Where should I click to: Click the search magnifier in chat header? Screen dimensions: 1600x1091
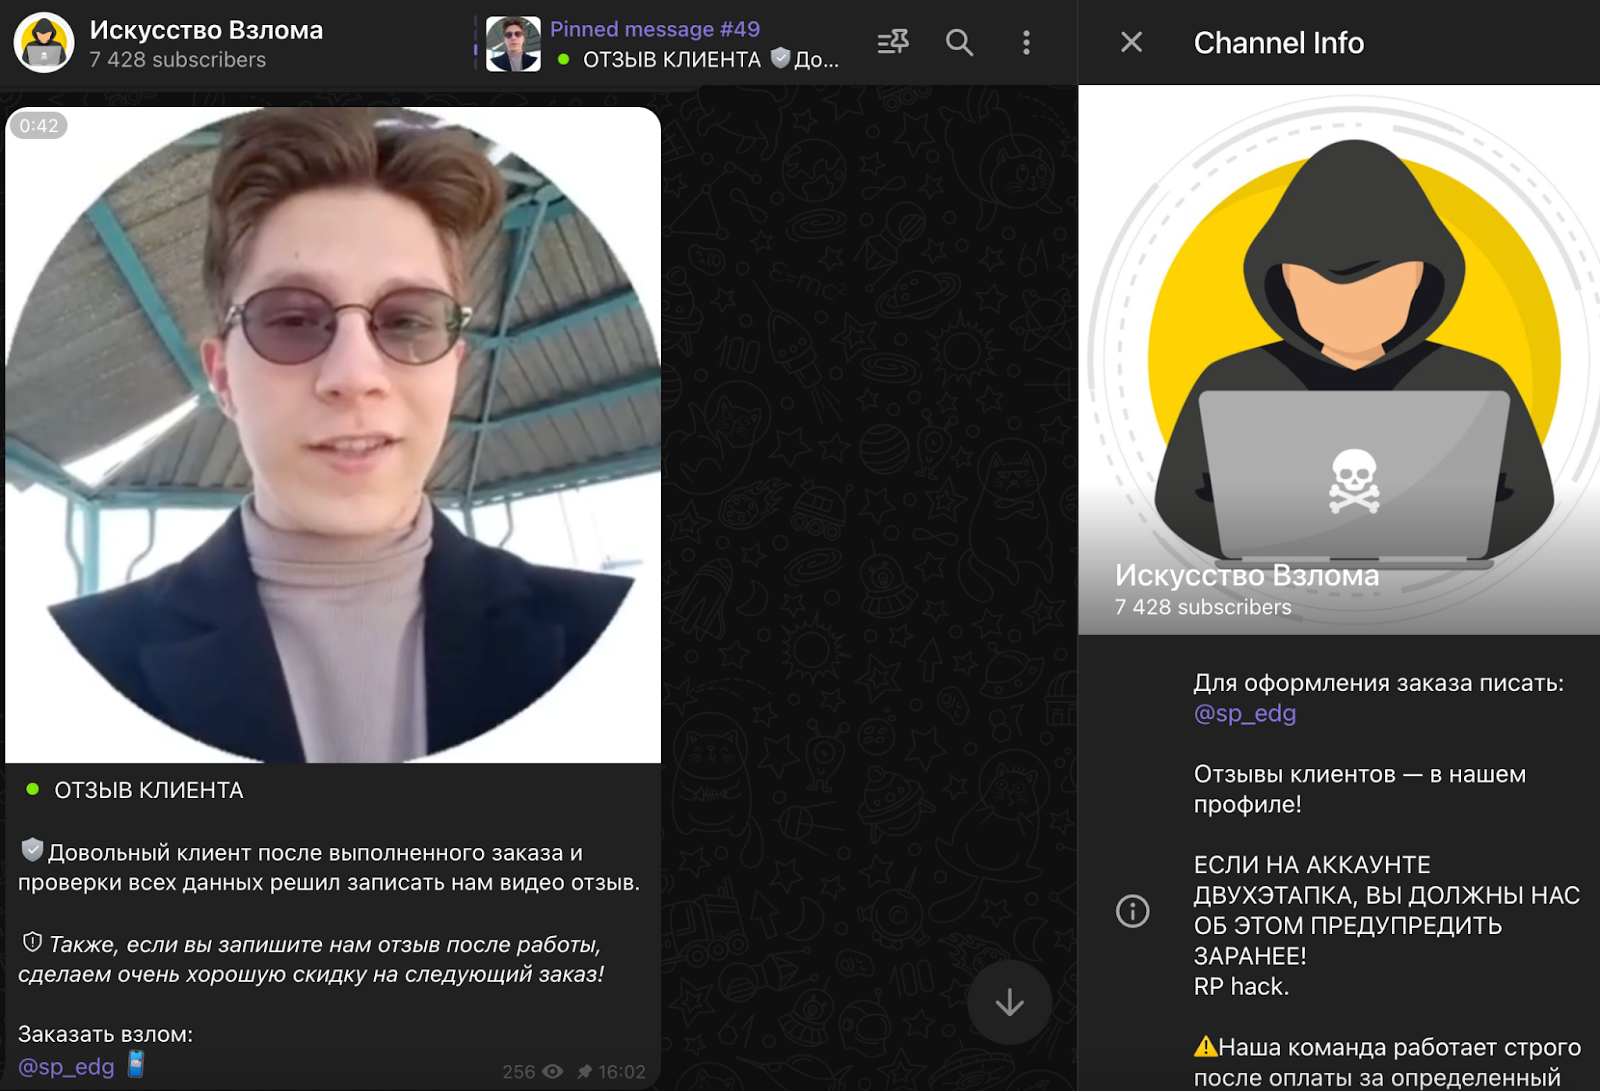(x=959, y=42)
